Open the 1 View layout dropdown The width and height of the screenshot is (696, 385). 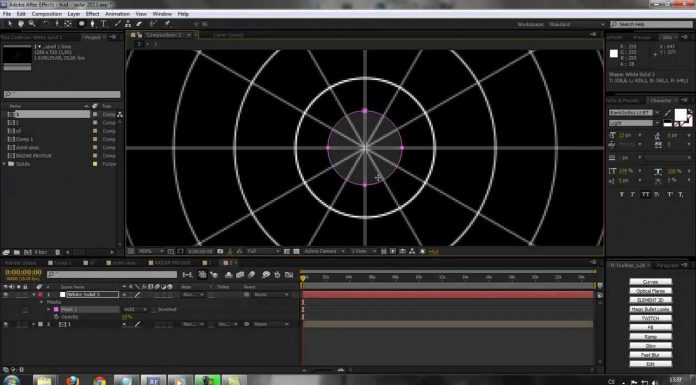364,251
